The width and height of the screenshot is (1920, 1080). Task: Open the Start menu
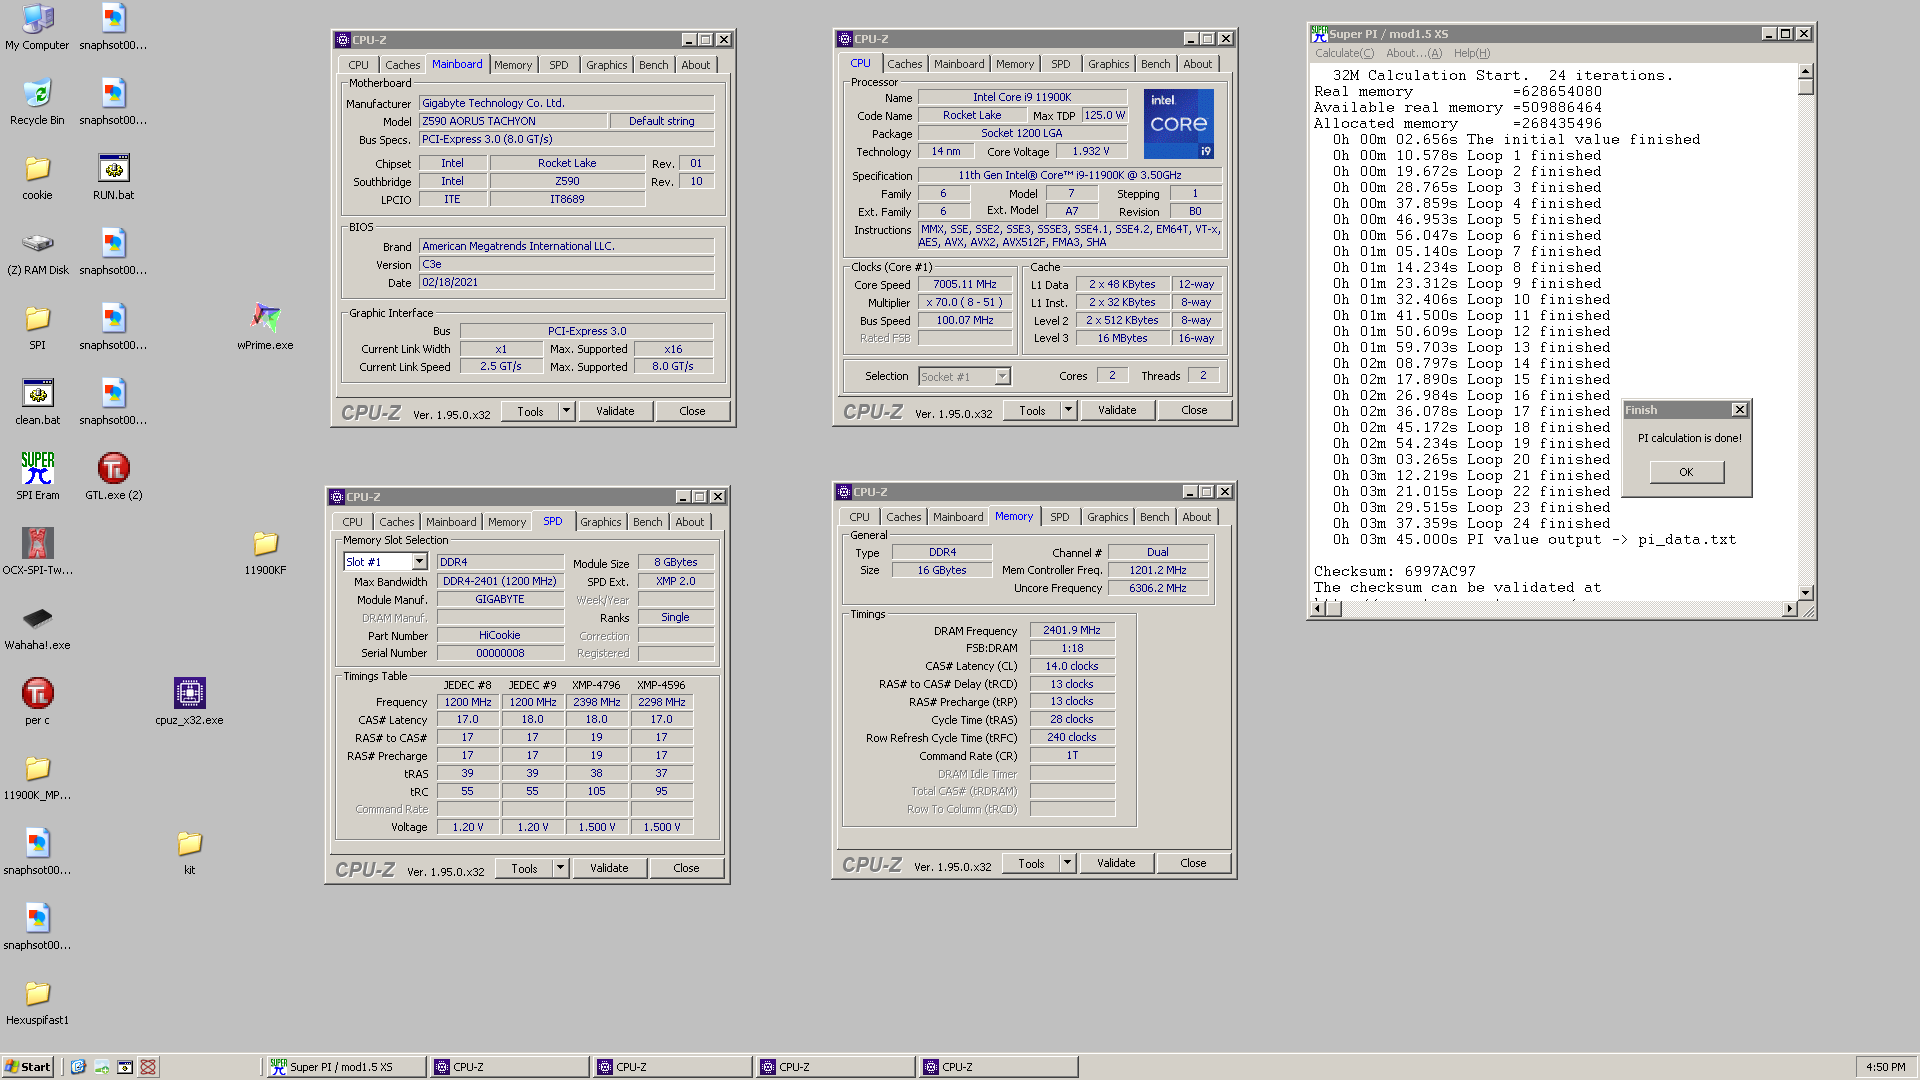(27, 1067)
